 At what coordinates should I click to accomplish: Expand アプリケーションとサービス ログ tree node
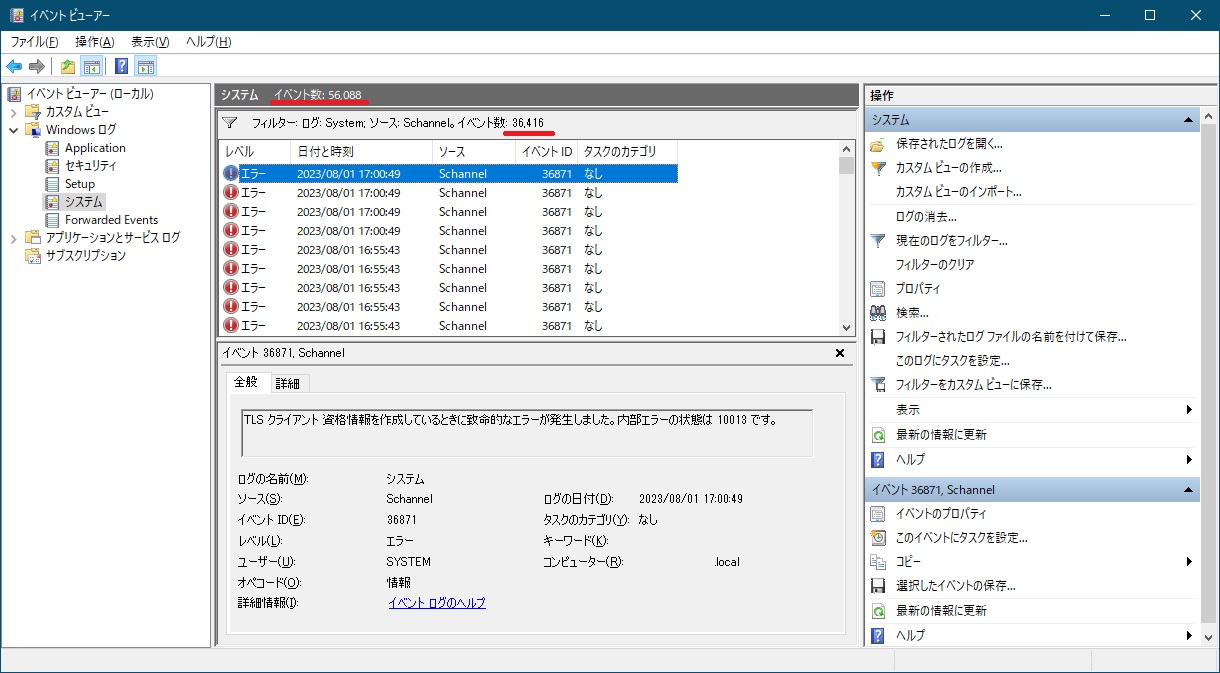tap(13, 238)
